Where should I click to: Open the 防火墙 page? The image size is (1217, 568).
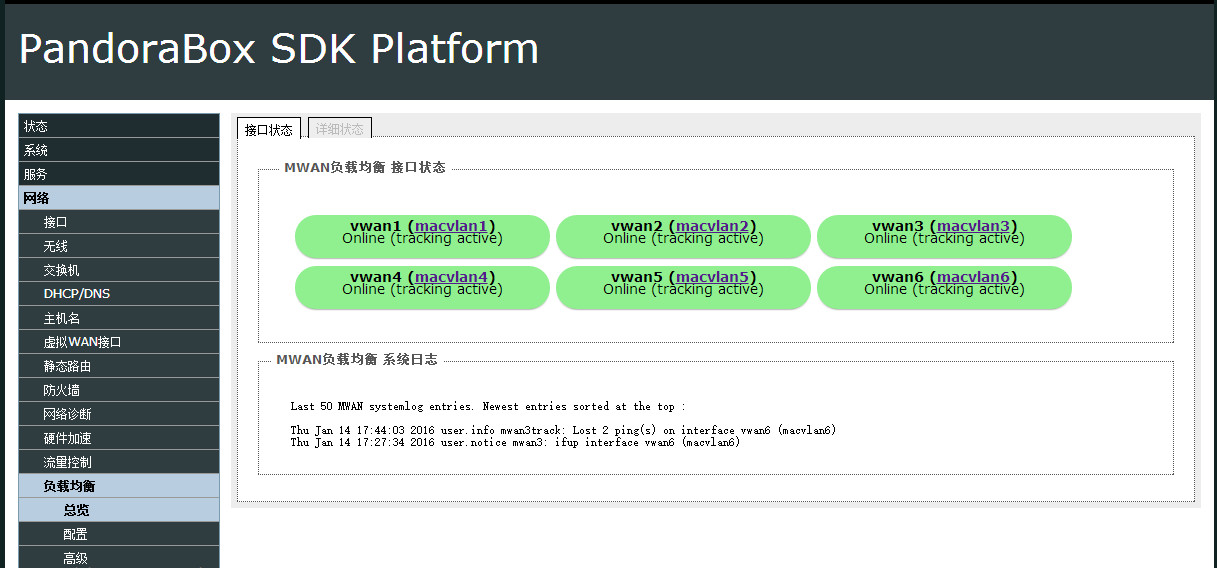pyautogui.click(x=119, y=390)
